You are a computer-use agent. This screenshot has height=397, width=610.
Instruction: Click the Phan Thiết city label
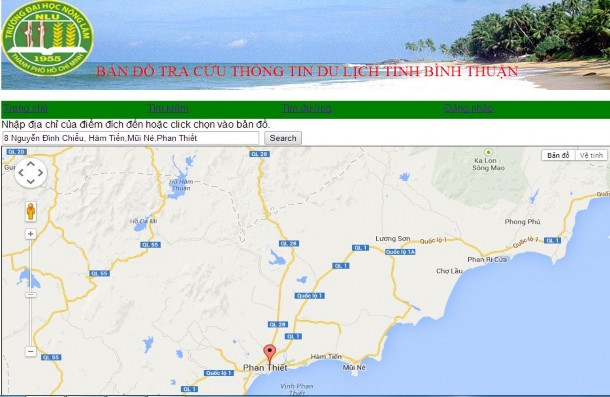[265, 368]
